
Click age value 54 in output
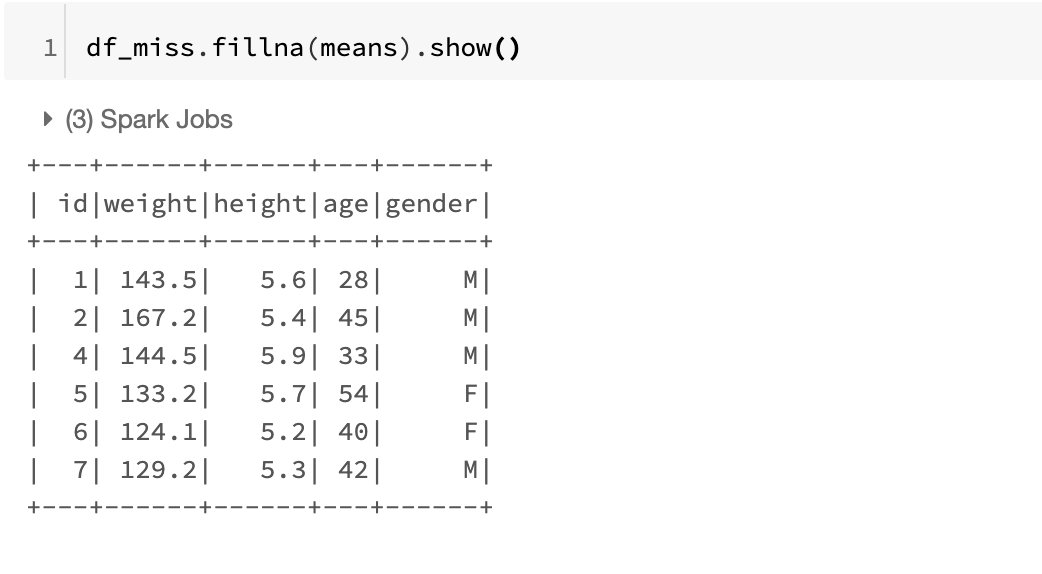(354, 394)
